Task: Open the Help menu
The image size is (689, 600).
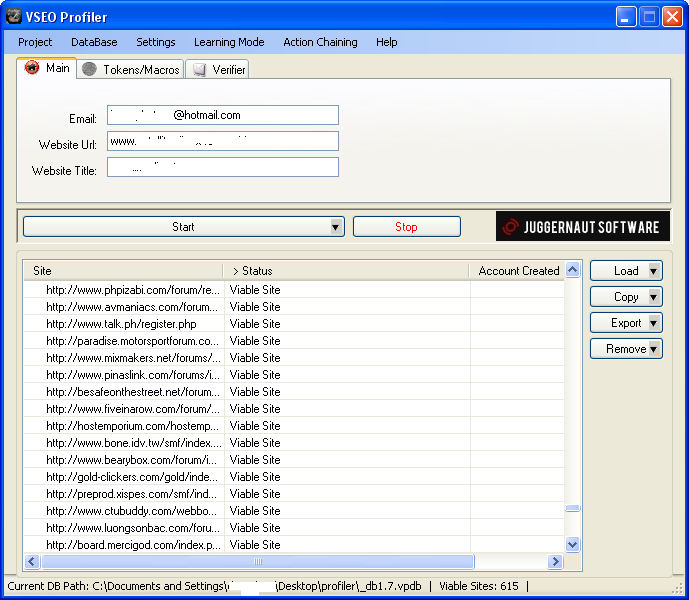Action: point(386,42)
